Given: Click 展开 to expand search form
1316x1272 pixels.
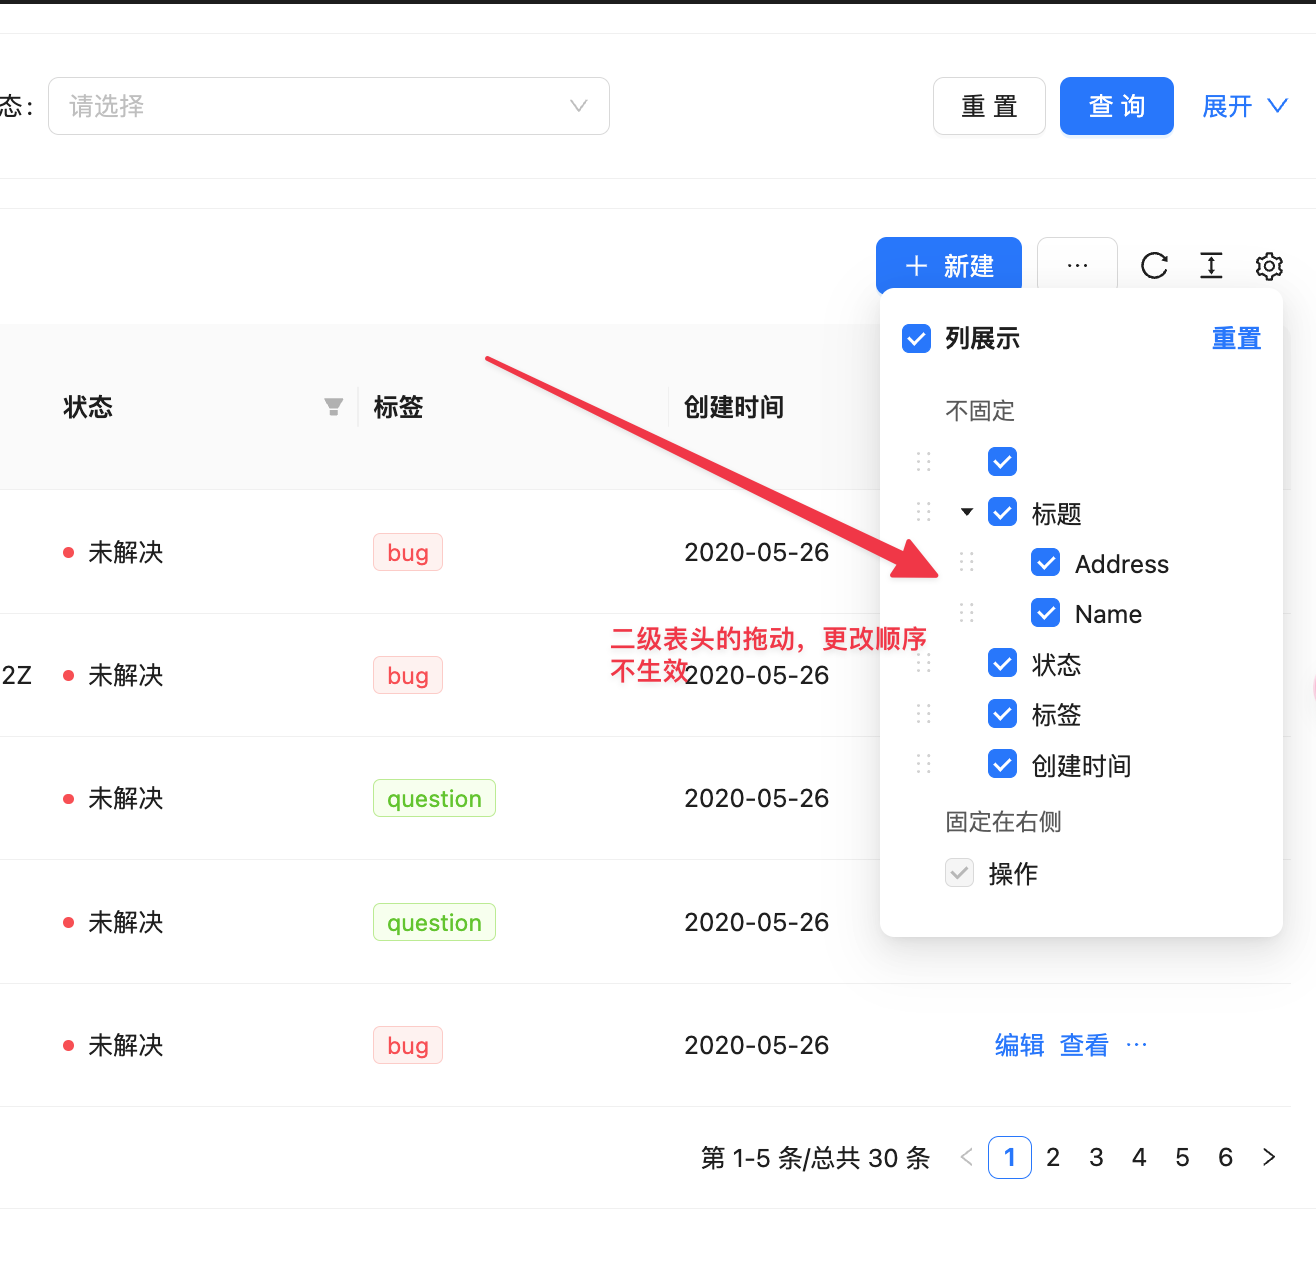Looking at the screenshot, I should 1227,106.
